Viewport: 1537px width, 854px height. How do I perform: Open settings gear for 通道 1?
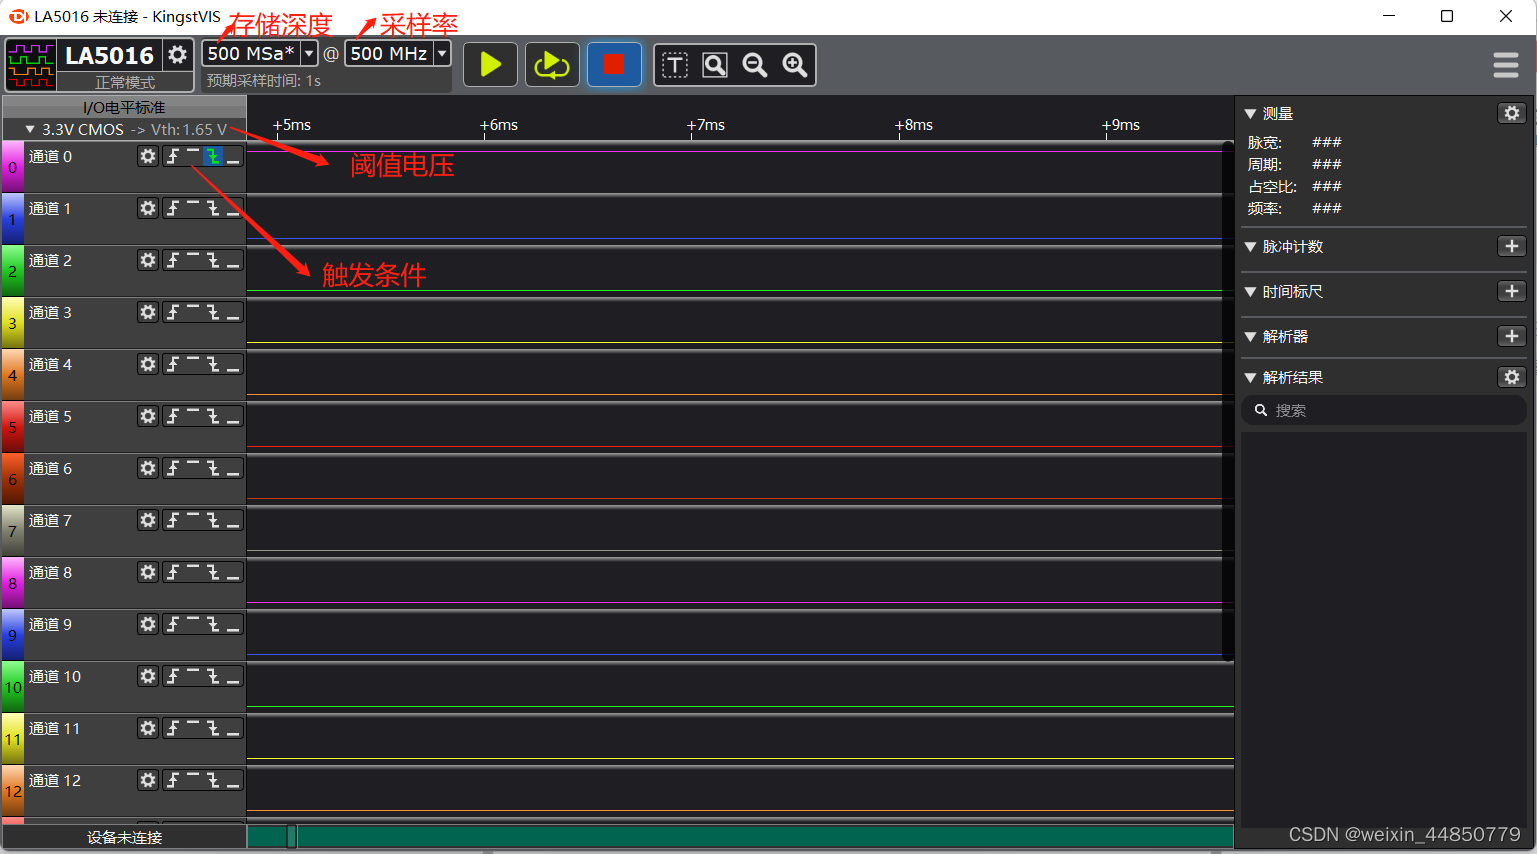(148, 208)
